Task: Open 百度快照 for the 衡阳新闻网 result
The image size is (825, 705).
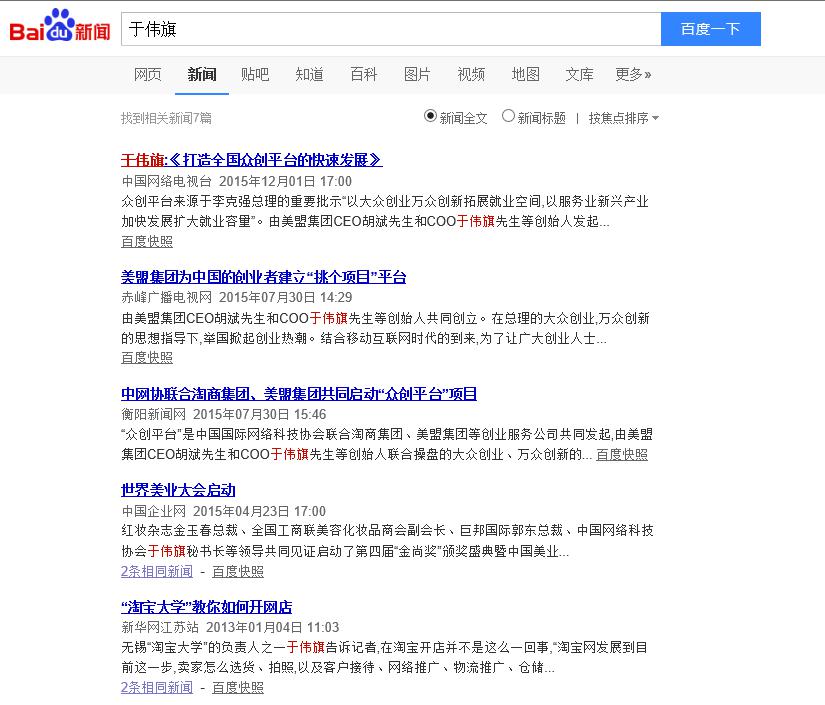Action: pos(622,455)
